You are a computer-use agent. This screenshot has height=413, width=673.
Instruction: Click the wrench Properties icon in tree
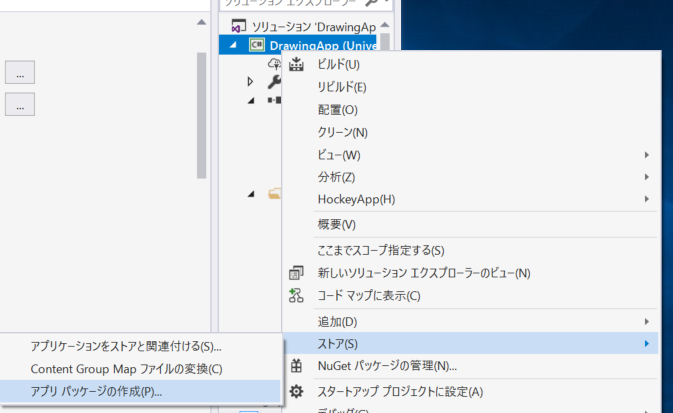[274, 82]
